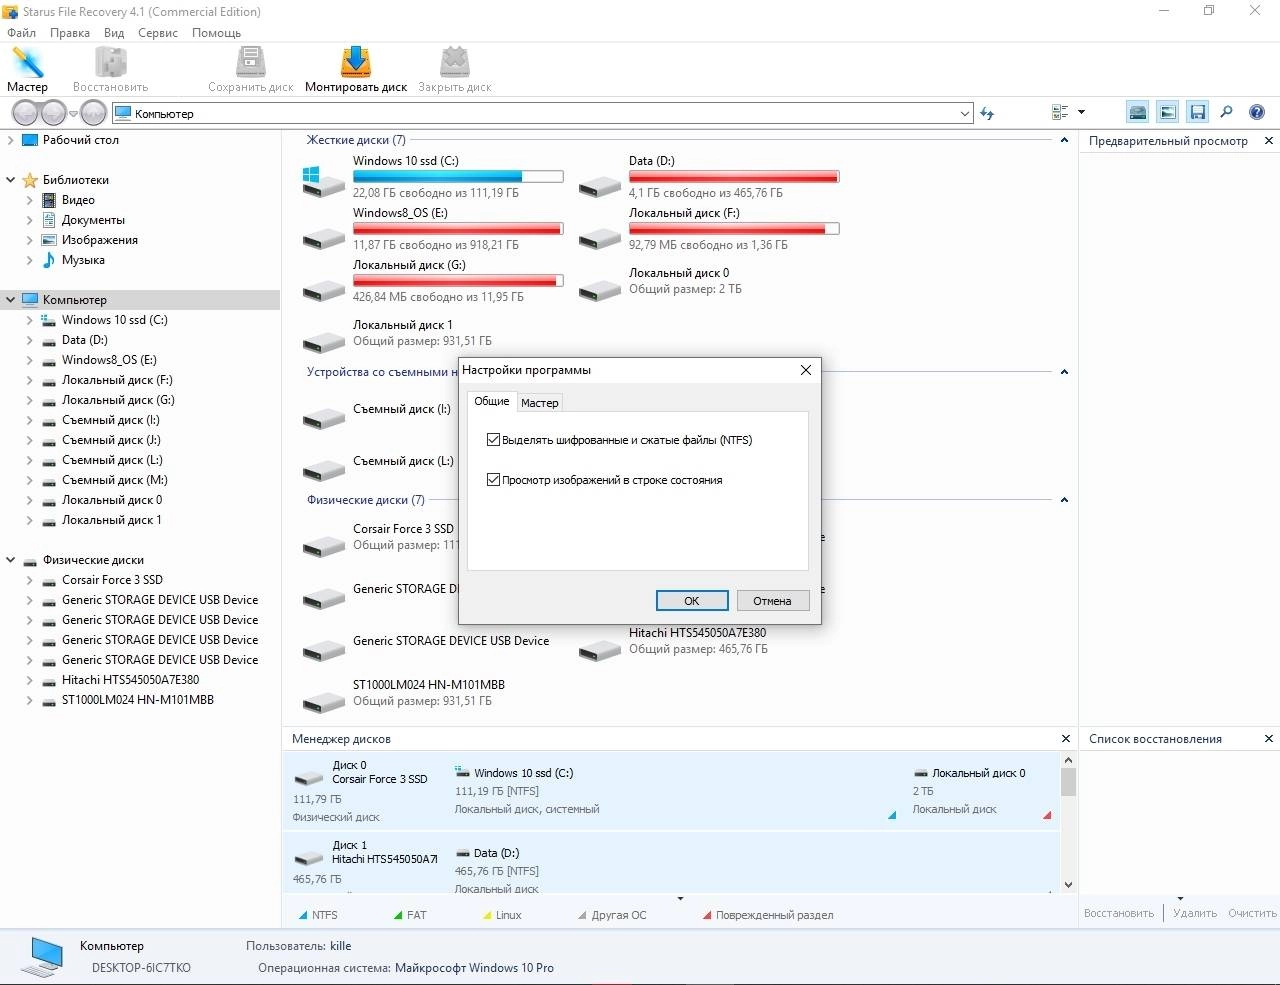Screen dimensions: 1280x985
Task: Click Удалить below the recovery list
Action: 1195,913
